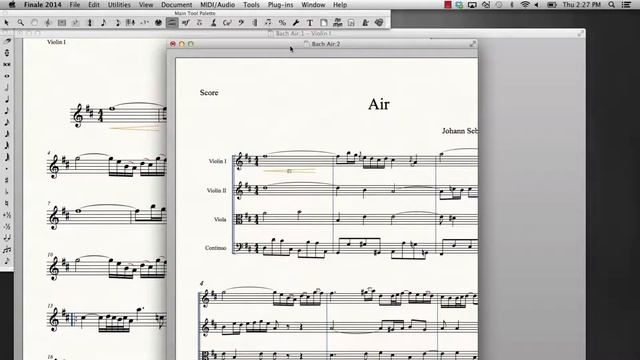Choose the augmentation dot in left palette

(x=7, y=168)
